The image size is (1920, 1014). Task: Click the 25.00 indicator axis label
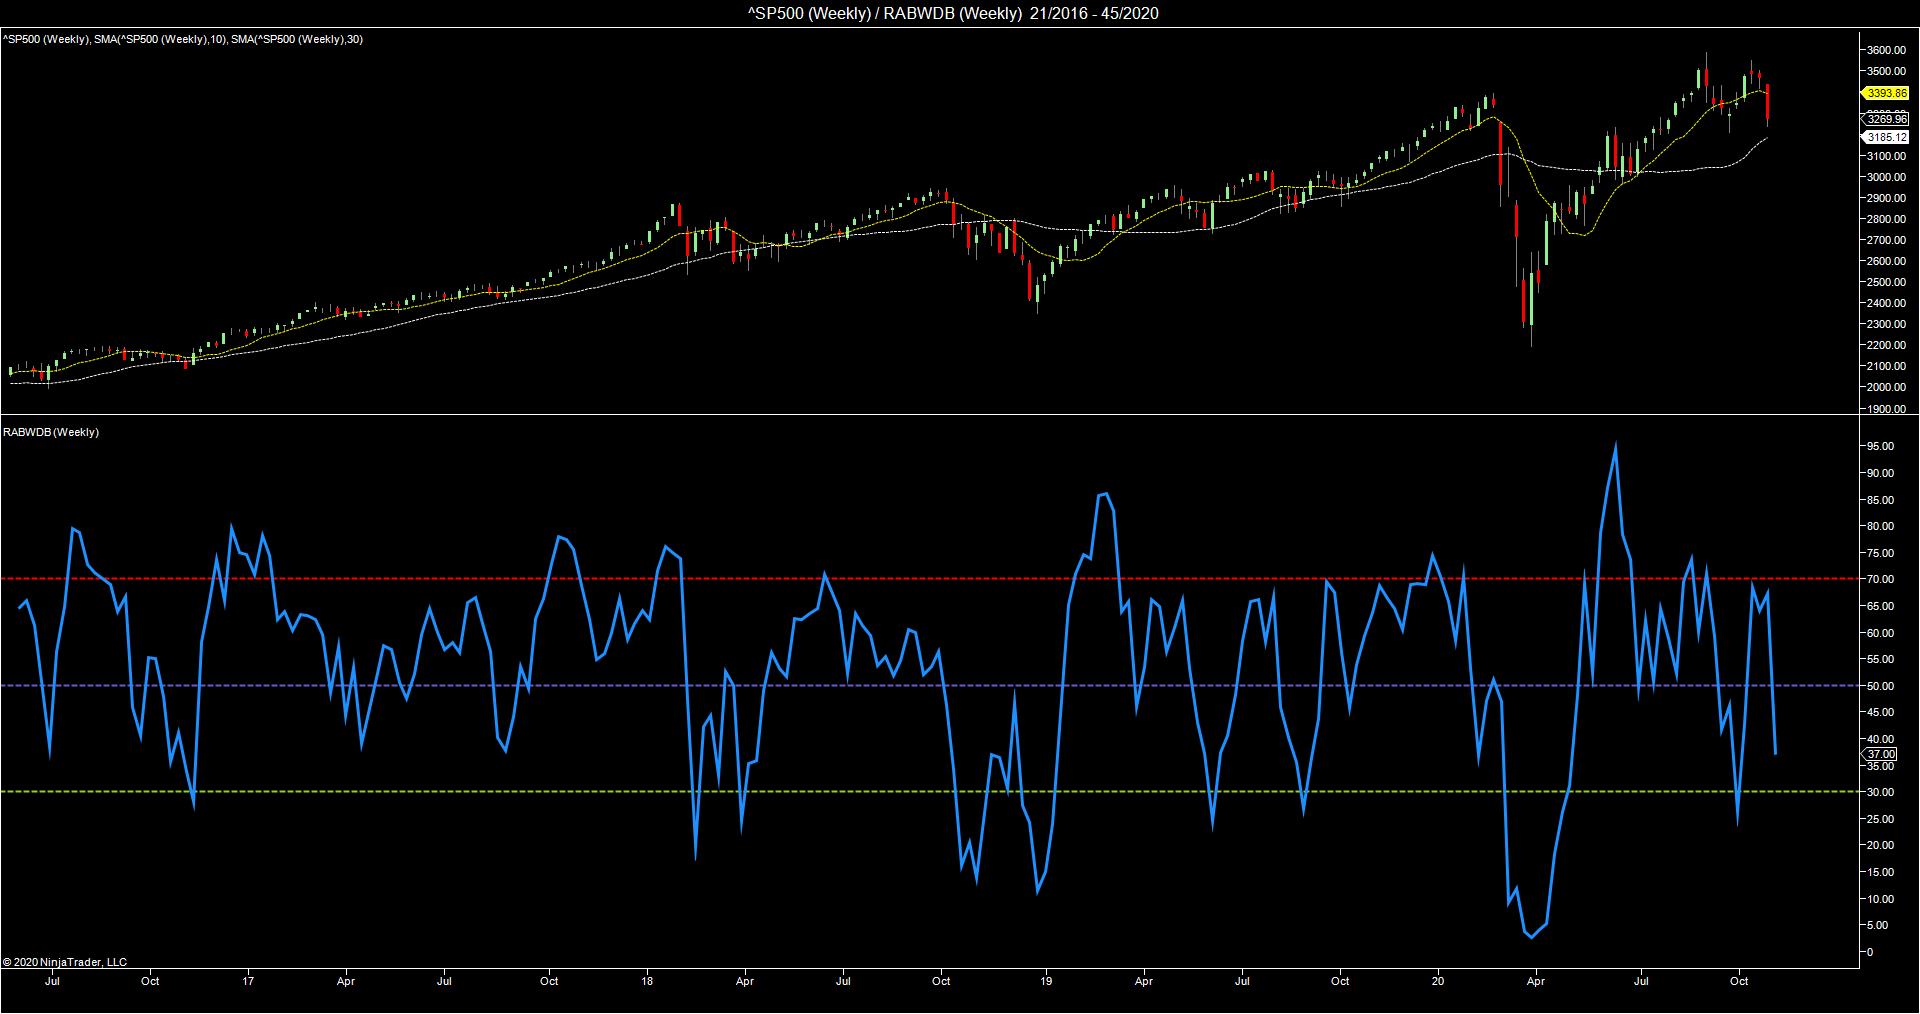click(1880, 819)
